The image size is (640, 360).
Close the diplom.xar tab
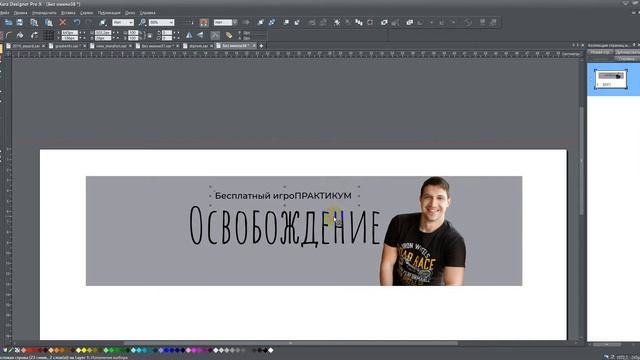tap(211, 46)
